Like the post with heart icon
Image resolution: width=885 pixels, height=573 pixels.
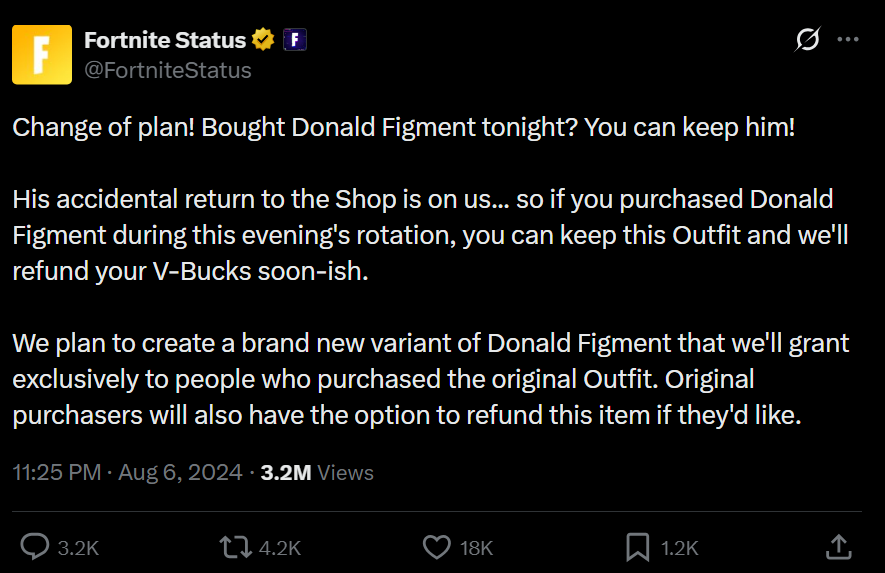(437, 547)
